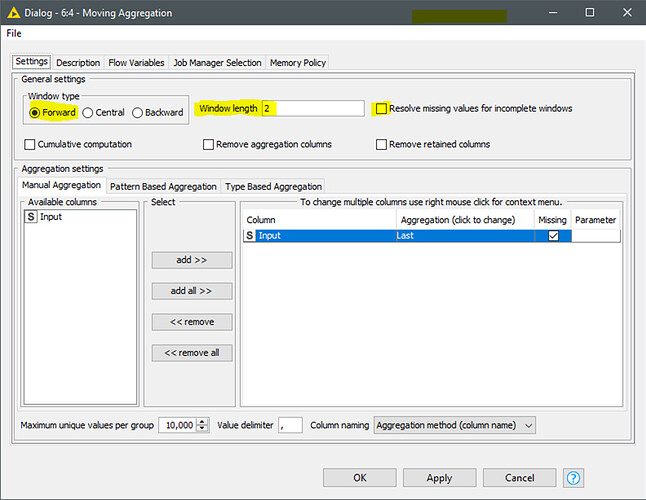Image resolution: width=646 pixels, height=500 pixels.
Task: Toggle the Cumulative computation checkbox
Action: [x=30, y=145]
